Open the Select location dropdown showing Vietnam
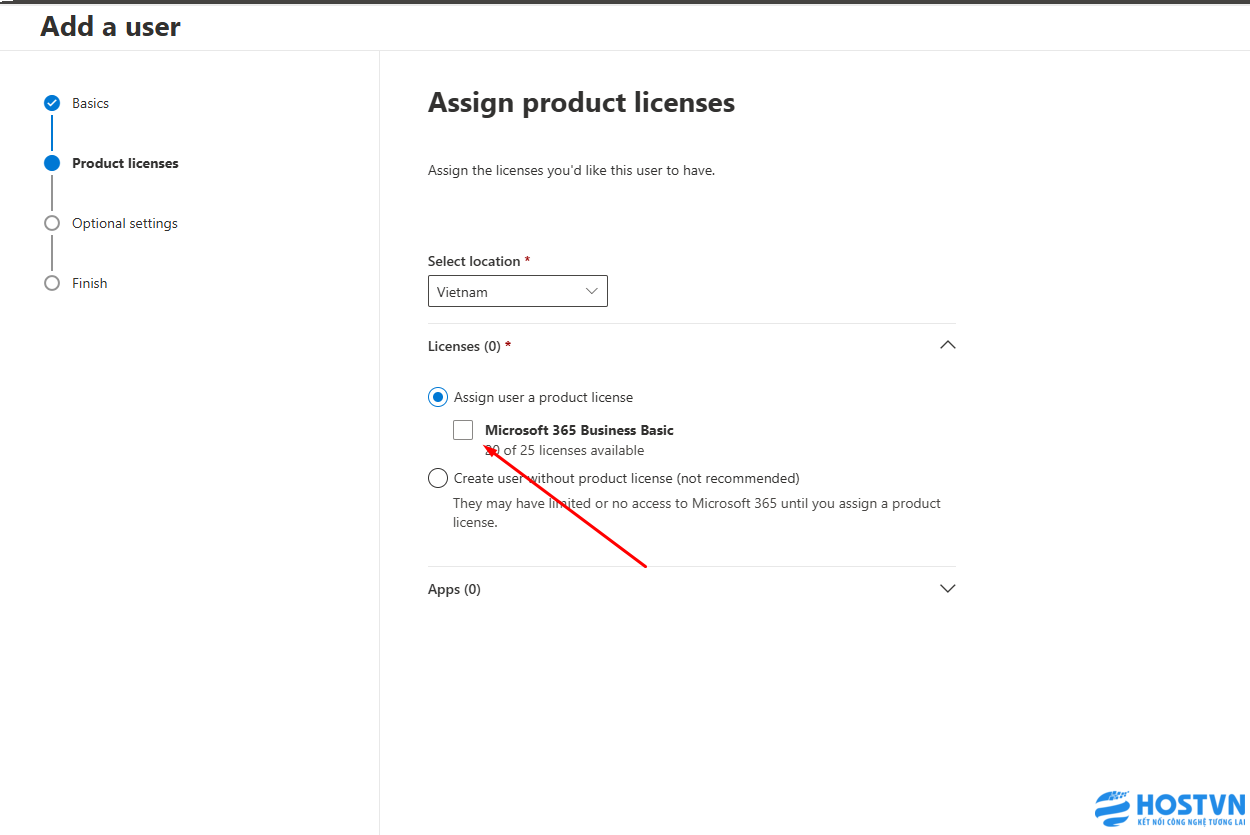Viewport: 1250px width, 835px height. tap(518, 292)
